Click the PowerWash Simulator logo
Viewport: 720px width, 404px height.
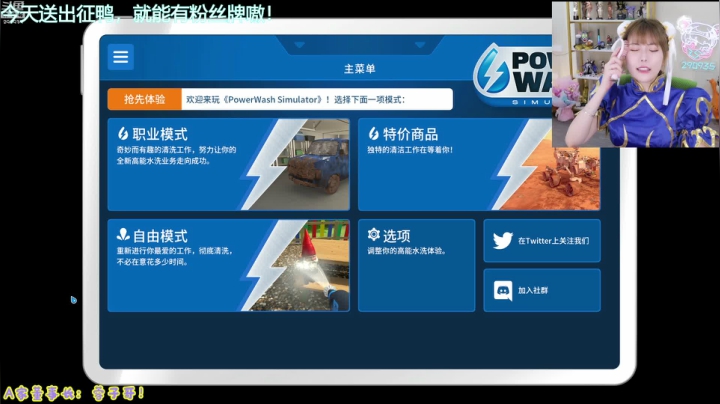click(513, 75)
